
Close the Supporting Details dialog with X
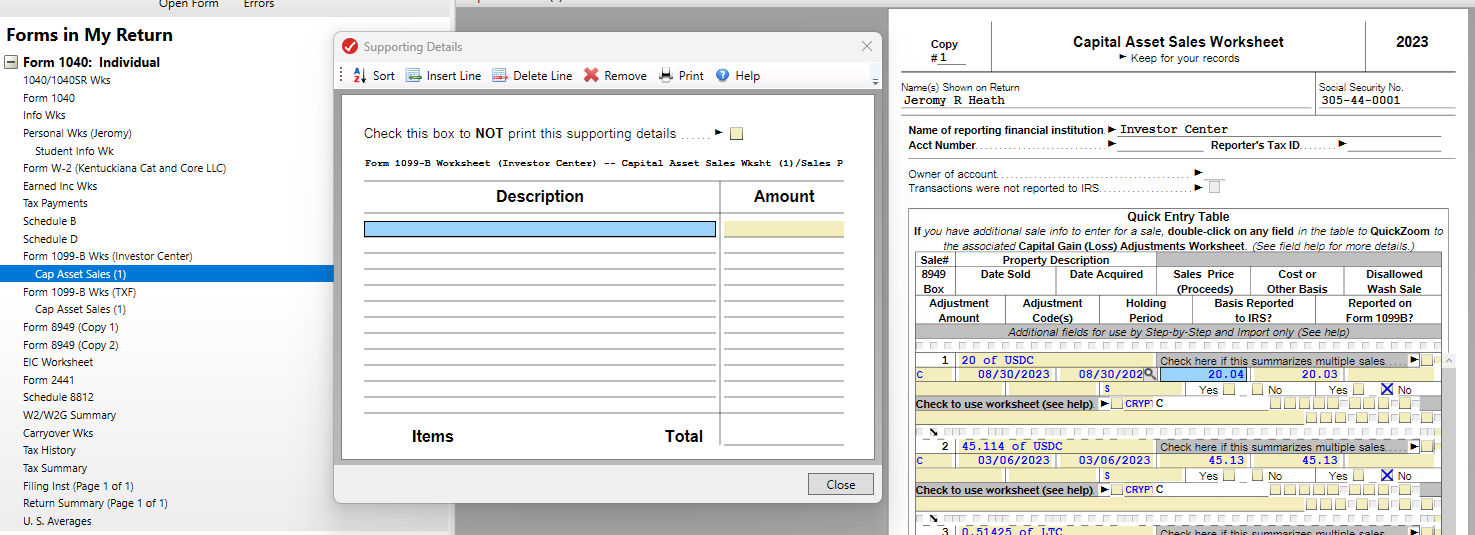point(867,47)
